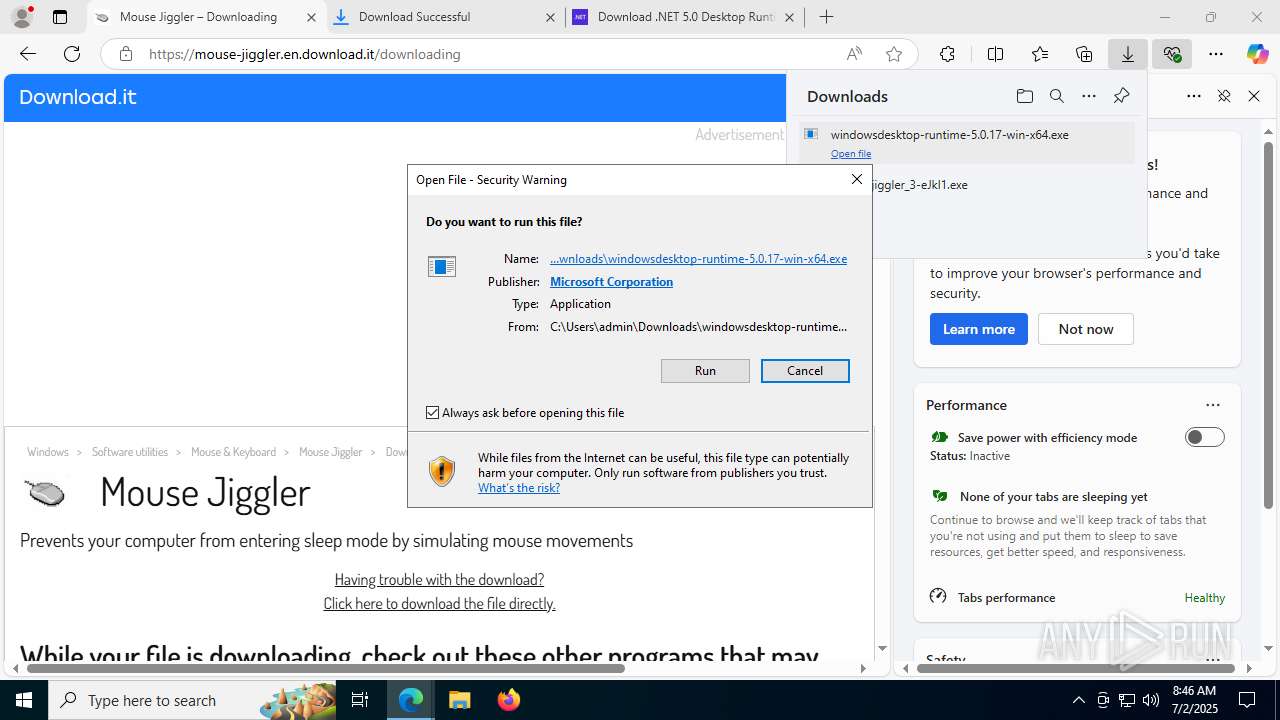1280x720 pixels.
Task: Click the Downloads toolbar arrow icon
Action: 1128,54
